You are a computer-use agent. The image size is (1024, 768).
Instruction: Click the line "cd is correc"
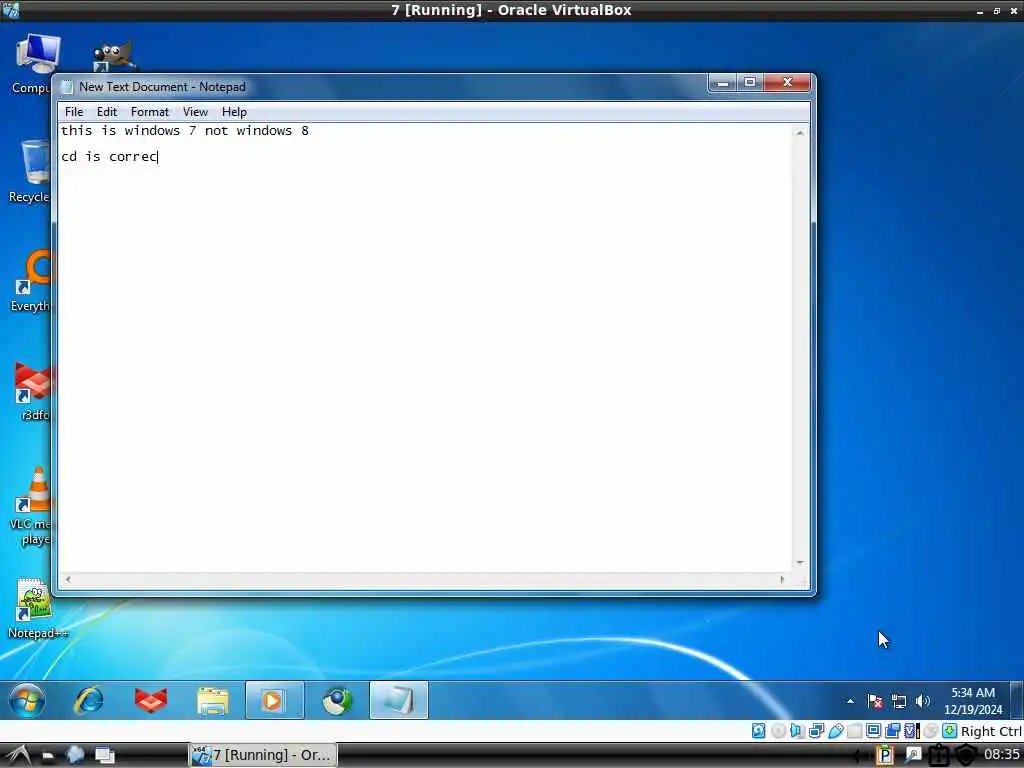click(109, 157)
